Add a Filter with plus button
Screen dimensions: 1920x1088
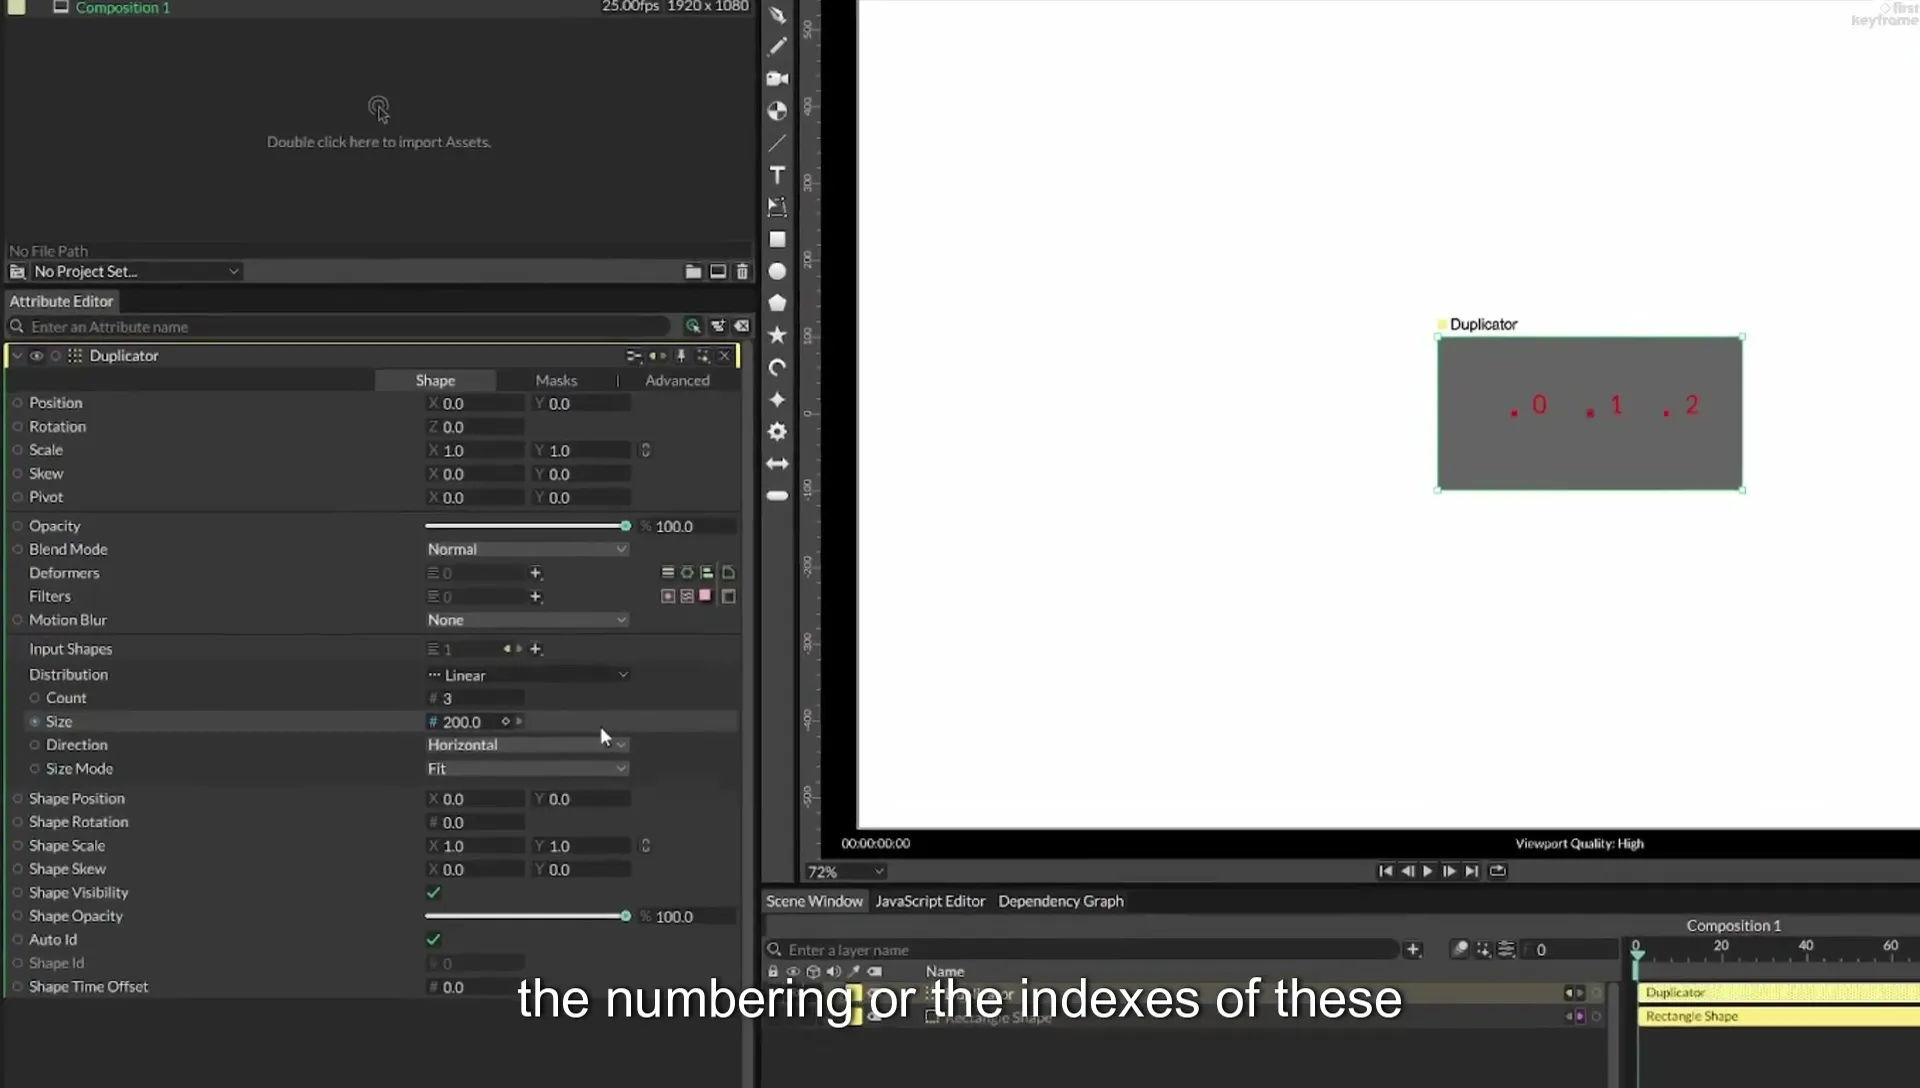pos(536,597)
